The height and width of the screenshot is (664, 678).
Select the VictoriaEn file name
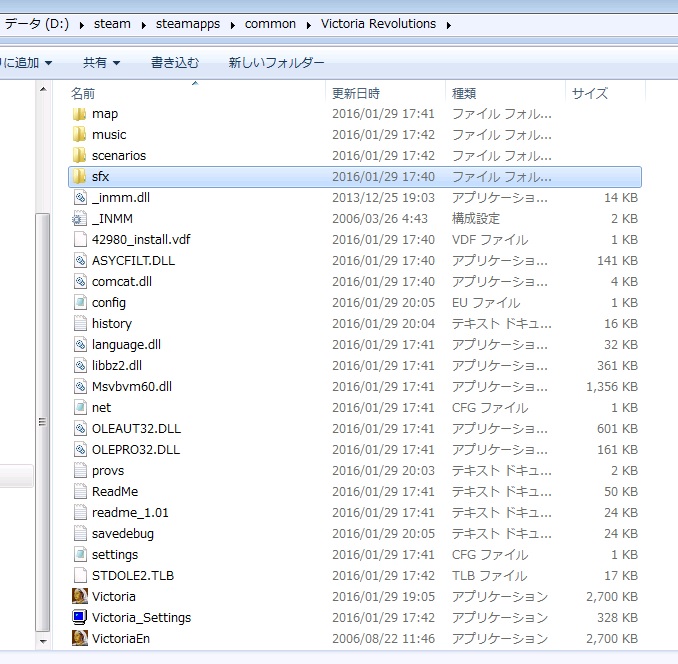click(x=121, y=638)
